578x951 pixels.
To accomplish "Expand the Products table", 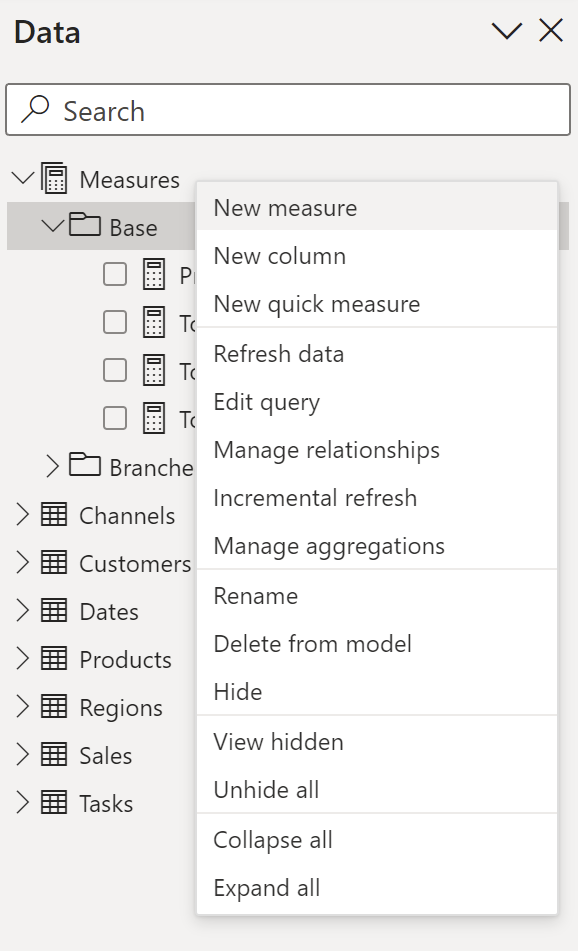I will click(22, 658).
